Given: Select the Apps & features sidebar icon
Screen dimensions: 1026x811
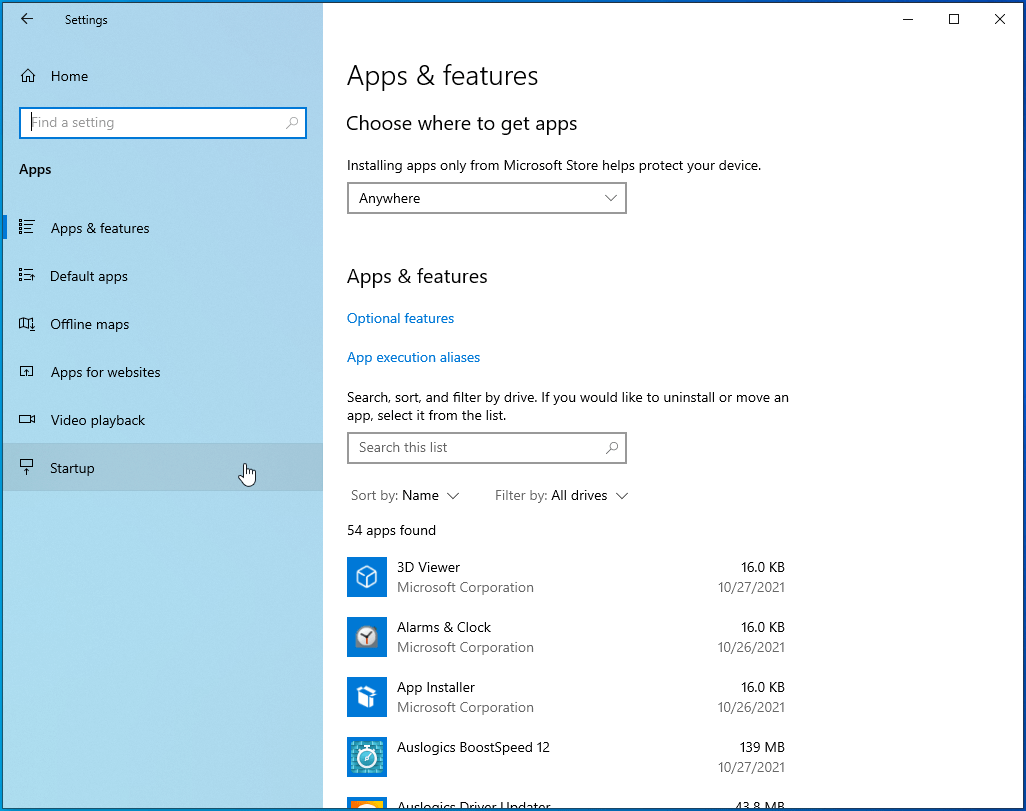Looking at the screenshot, I should pos(28,228).
